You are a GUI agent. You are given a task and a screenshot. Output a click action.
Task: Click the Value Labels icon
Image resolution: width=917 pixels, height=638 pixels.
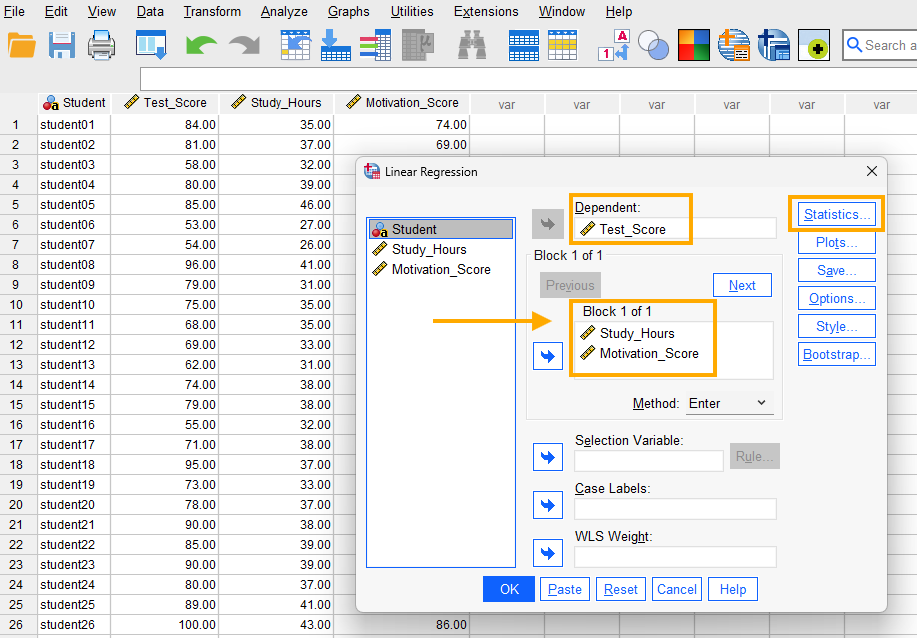pyautogui.click(x=612, y=45)
